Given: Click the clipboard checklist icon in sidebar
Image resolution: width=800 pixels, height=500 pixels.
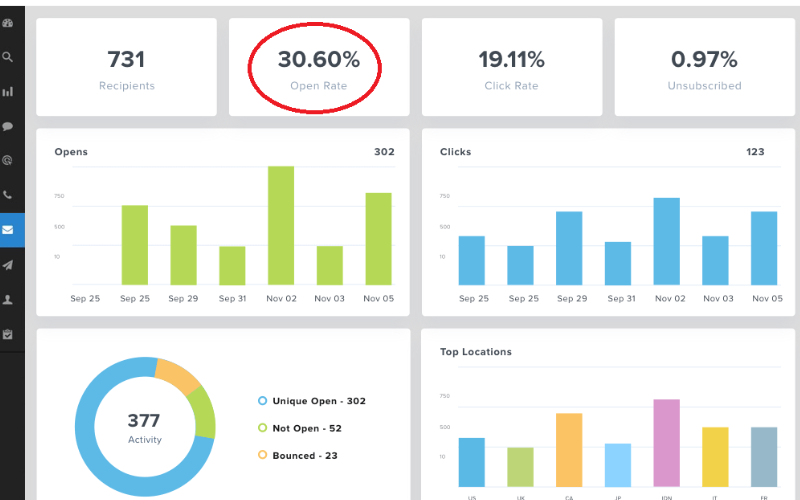Looking at the screenshot, I should [x=8, y=334].
